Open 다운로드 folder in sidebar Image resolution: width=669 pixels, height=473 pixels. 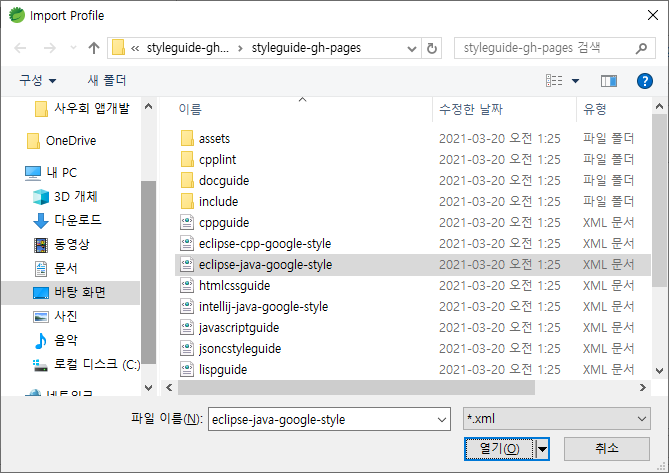pos(67,220)
